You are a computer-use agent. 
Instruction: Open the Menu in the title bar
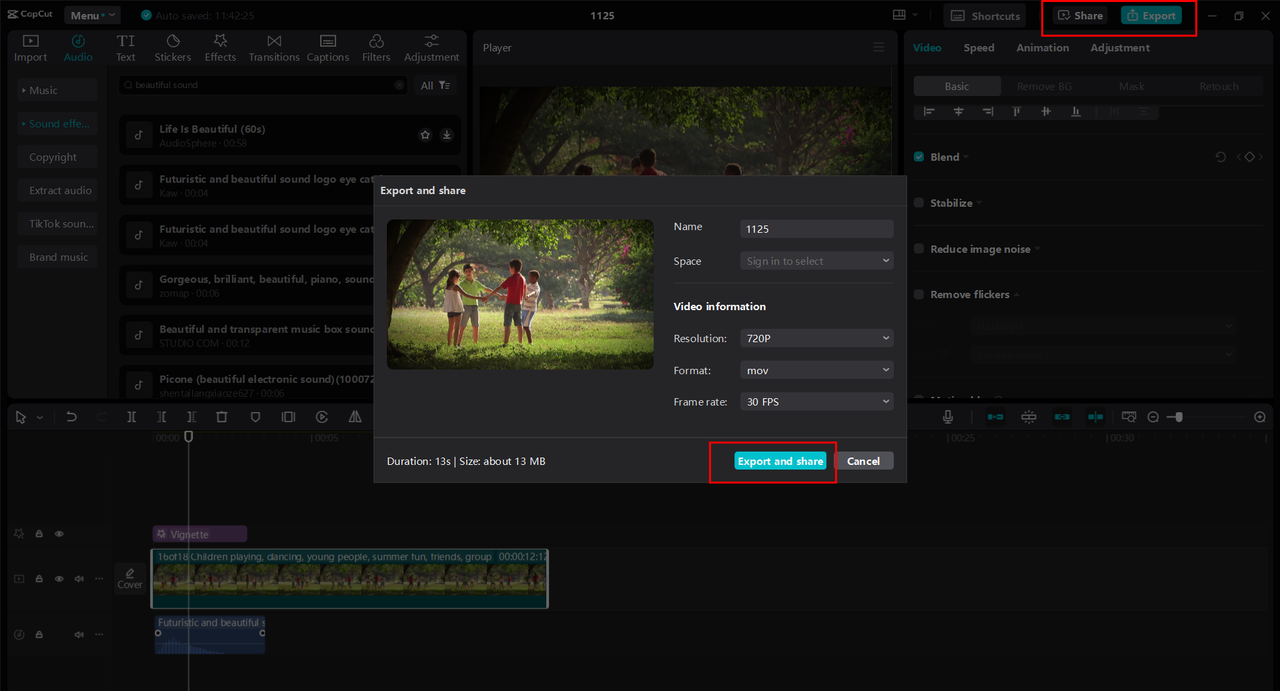pos(91,15)
